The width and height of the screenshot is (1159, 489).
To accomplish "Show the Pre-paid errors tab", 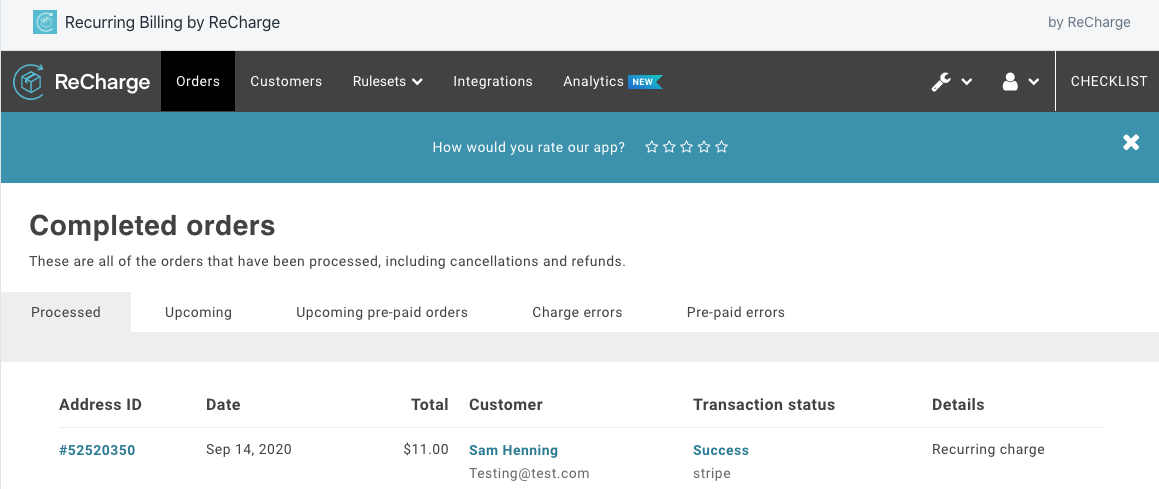I will (735, 313).
